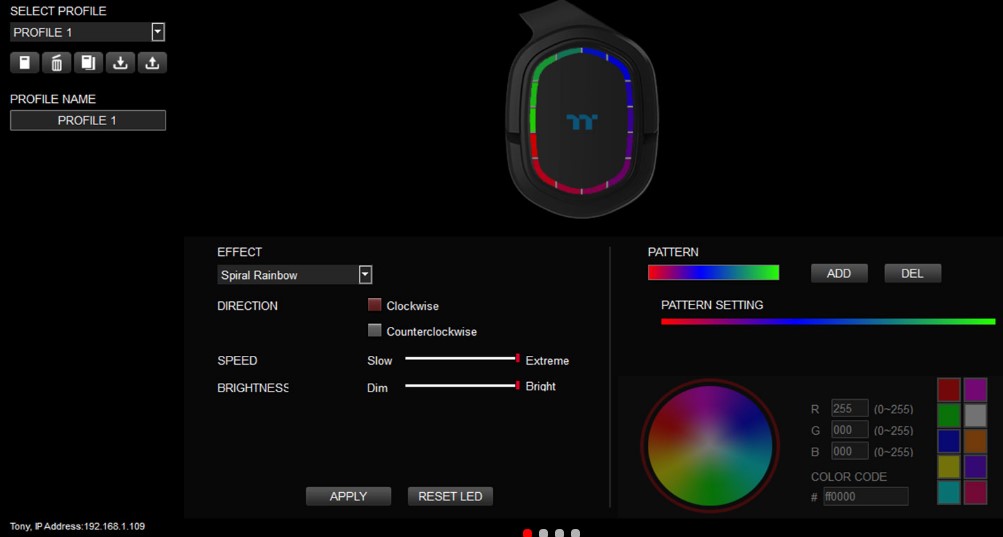Click the copy profile icon
Image resolution: width=1003 pixels, height=537 pixels.
[88, 63]
